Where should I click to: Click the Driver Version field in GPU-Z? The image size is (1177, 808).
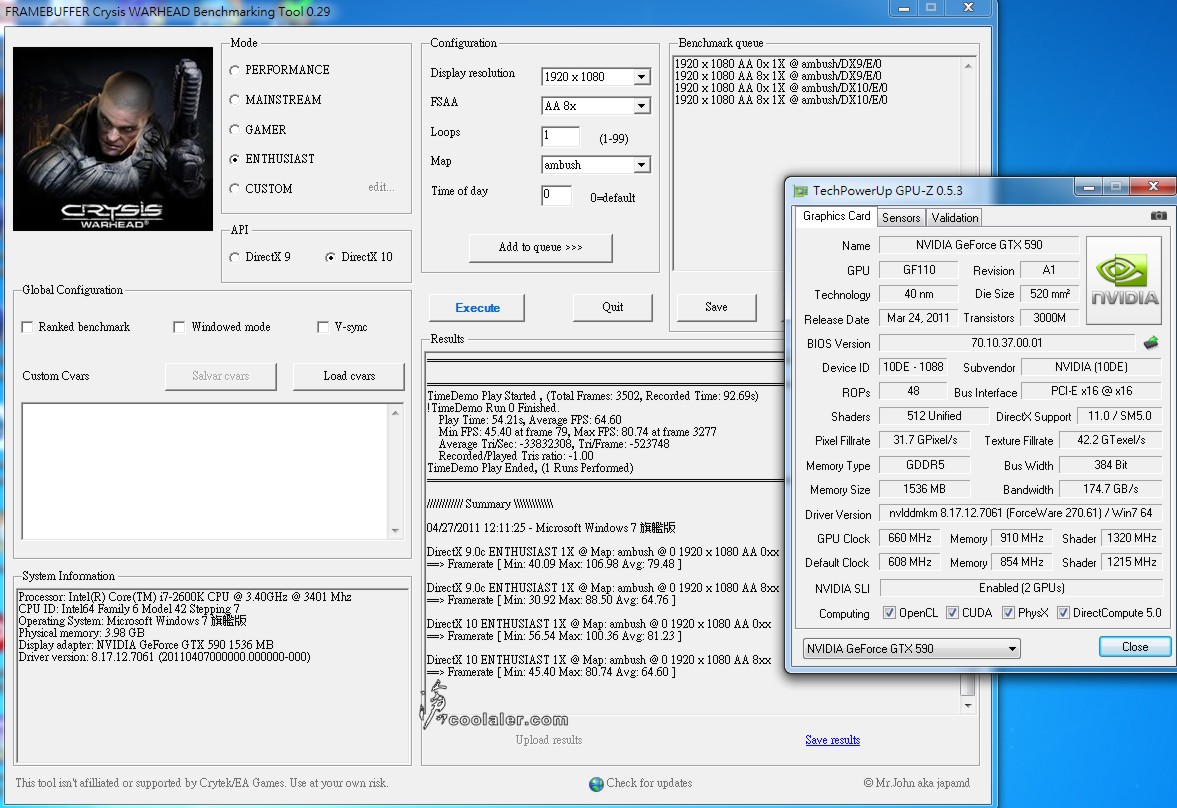click(1020, 513)
